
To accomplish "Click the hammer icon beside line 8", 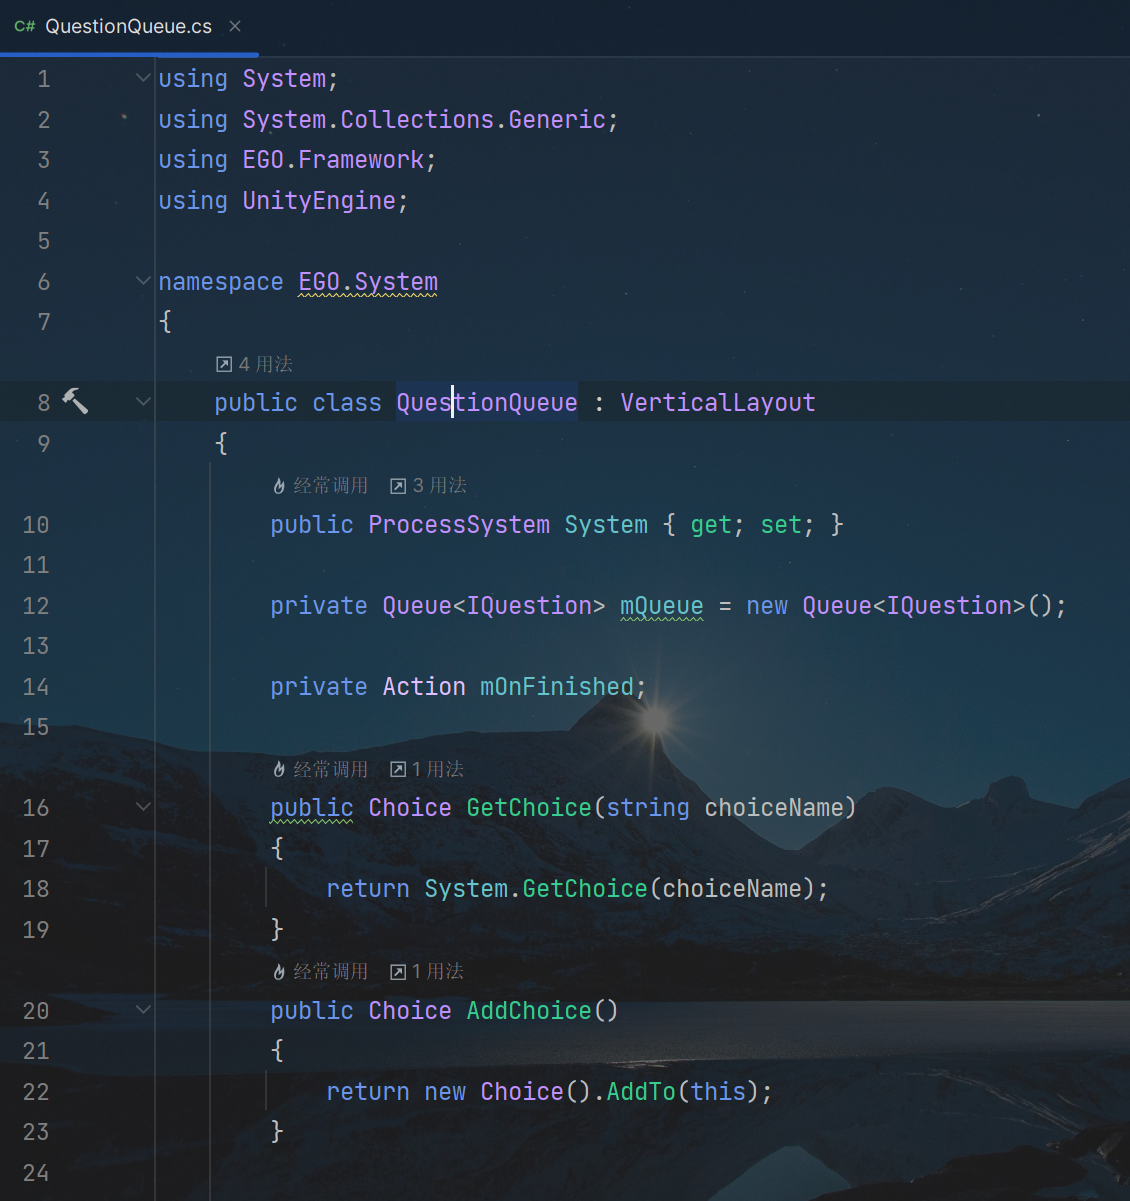I will point(75,401).
